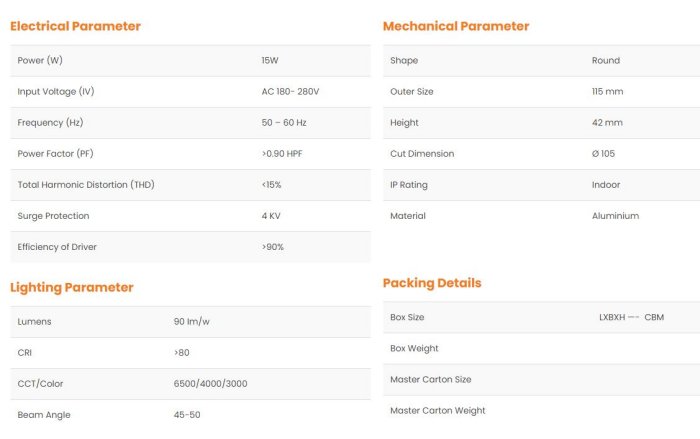Viewport: 700px width, 439px height.
Task: Click the Master Carton Size label
Action: coord(430,380)
